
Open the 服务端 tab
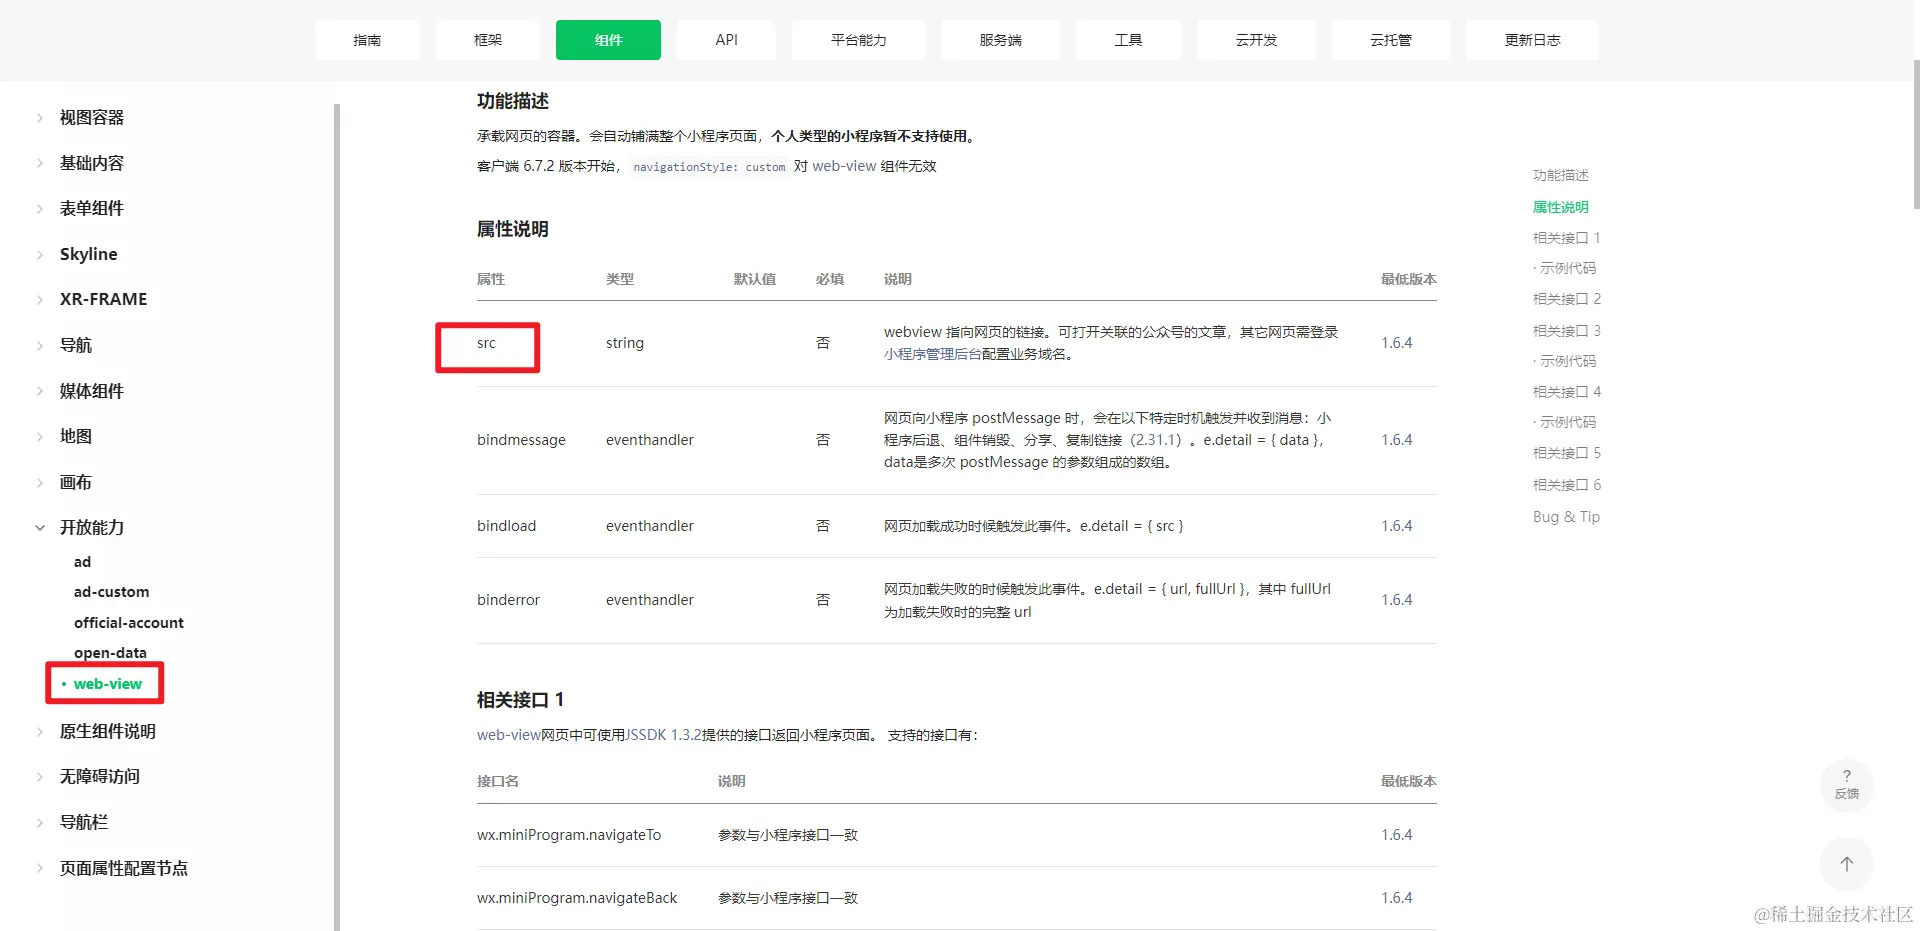tap(1000, 40)
